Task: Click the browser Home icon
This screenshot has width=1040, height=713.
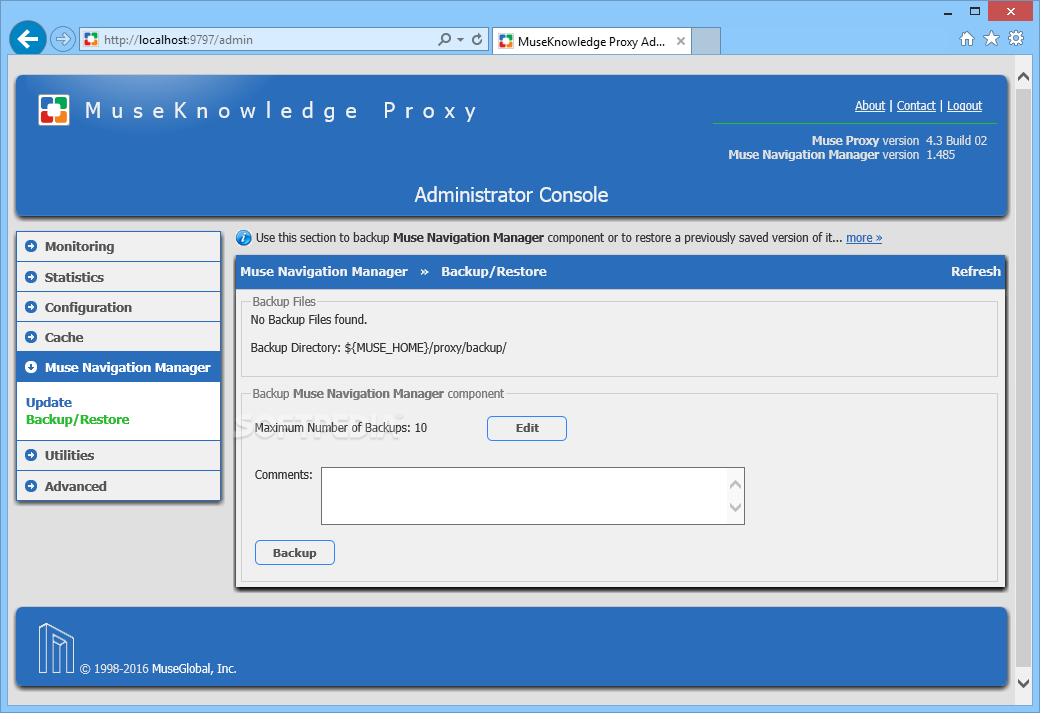Action: click(x=967, y=39)
